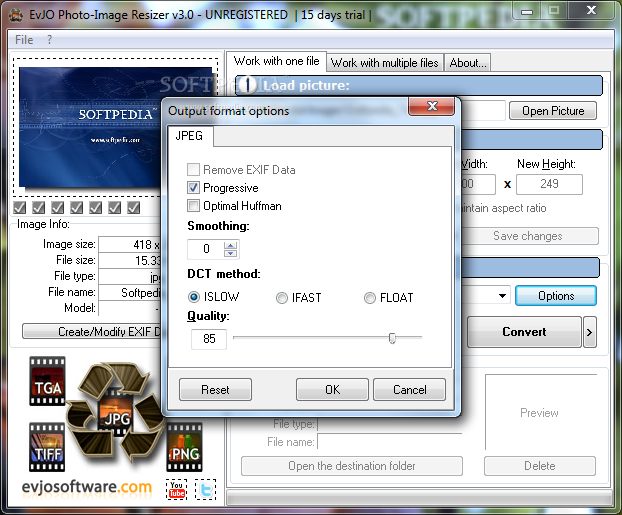
Task: Click the Delete button
Action: point(539,466)
